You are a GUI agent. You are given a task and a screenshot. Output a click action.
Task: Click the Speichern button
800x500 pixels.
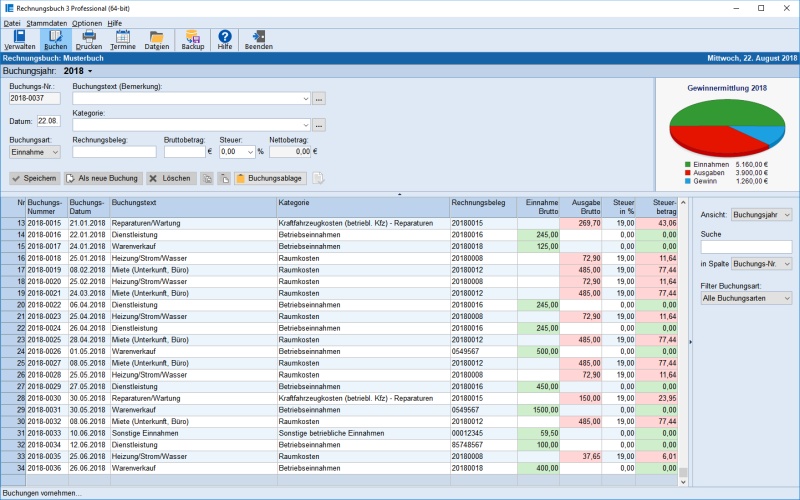tap(33, 178)
